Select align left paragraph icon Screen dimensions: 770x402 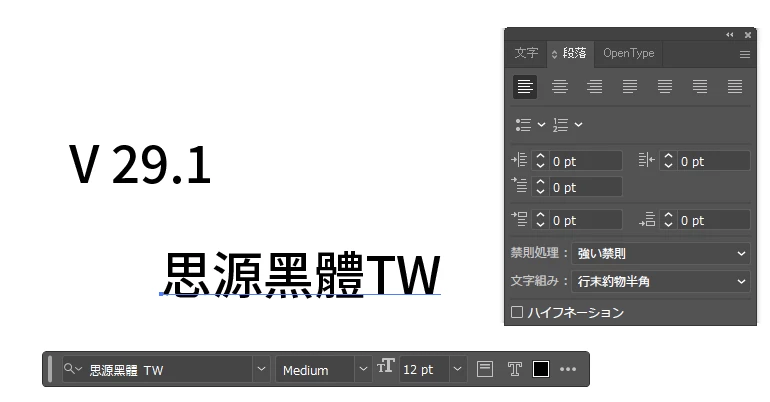click(x=525, y=87)
